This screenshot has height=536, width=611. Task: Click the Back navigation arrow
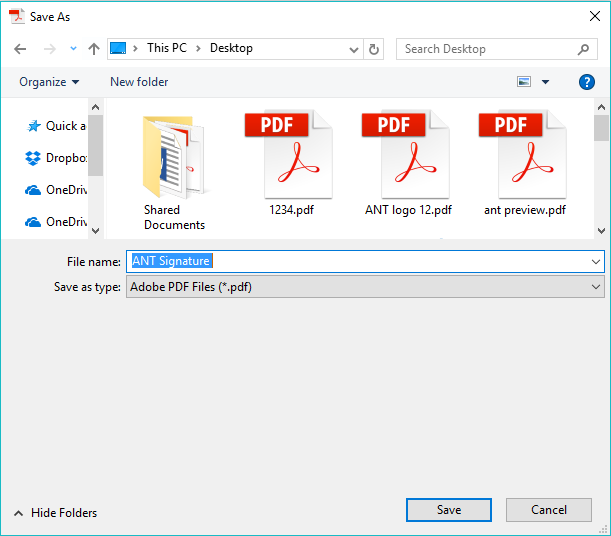click(20, 48)
